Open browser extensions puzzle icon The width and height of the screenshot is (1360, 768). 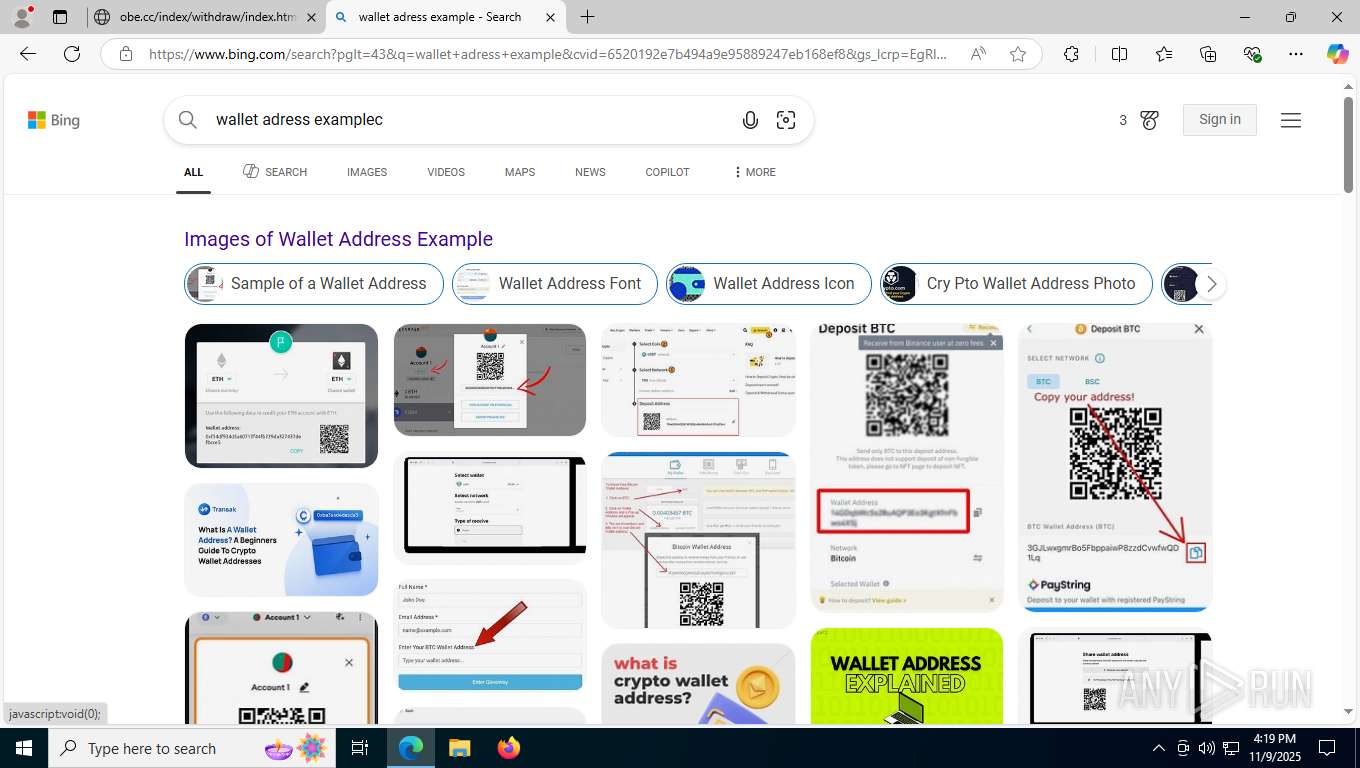pyautogui.click(x=1071, y=54)
